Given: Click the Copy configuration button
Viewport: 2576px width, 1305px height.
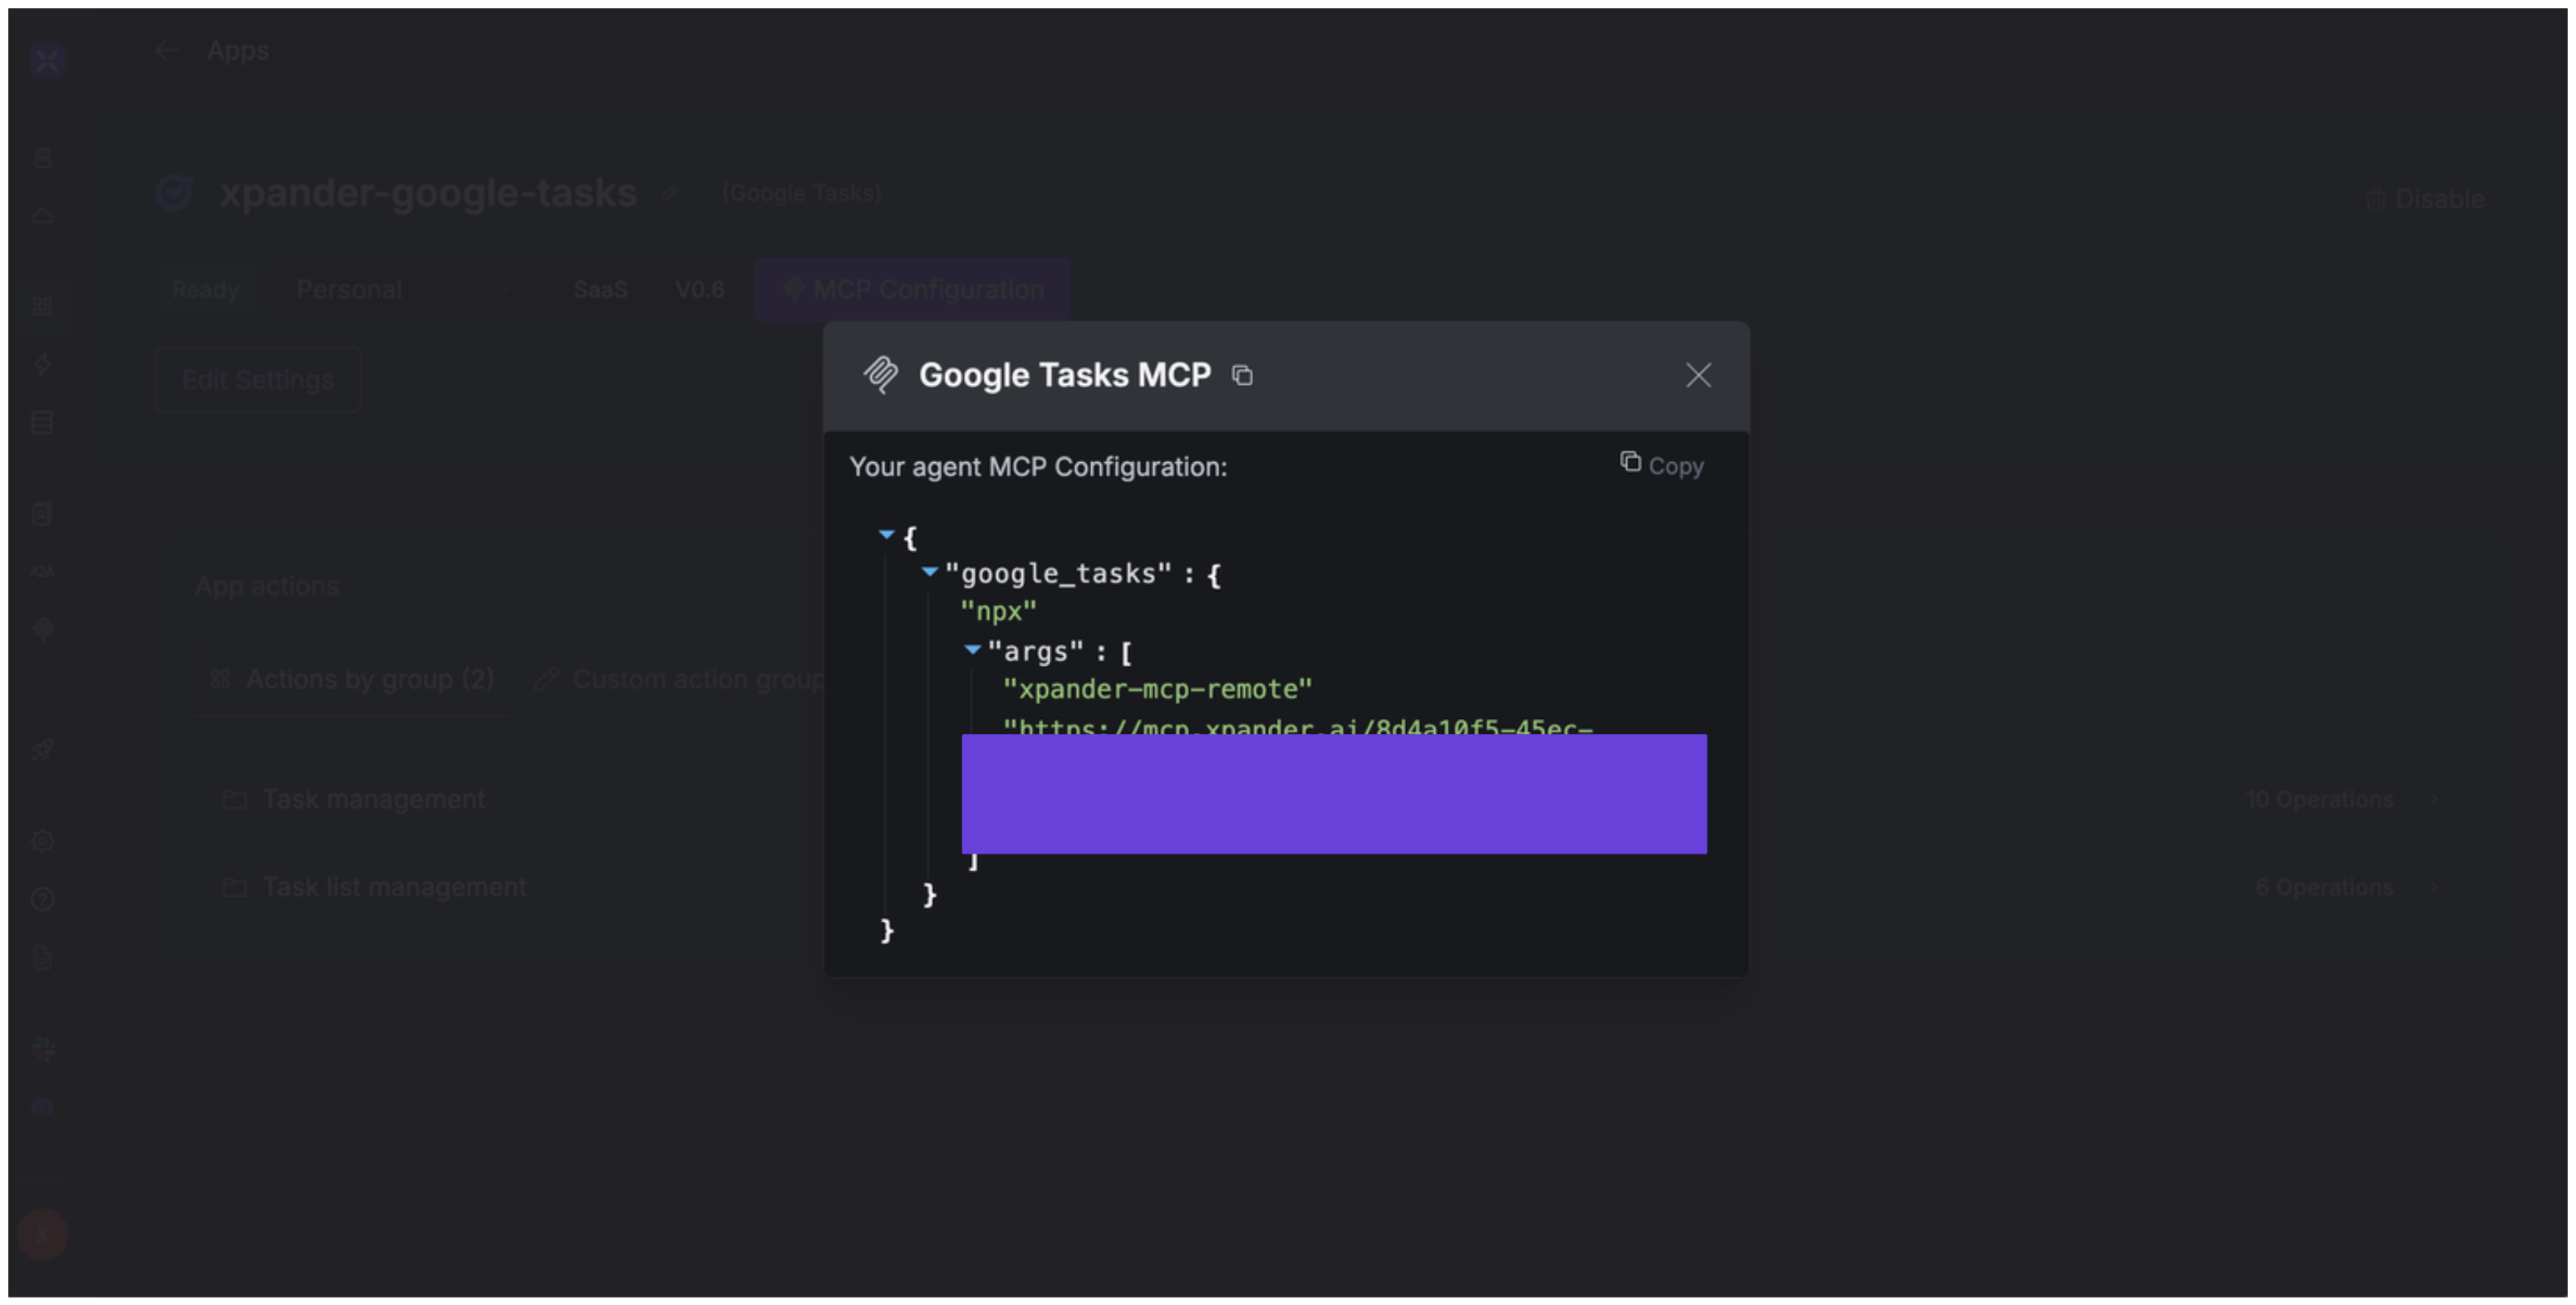Looking at the screenshot, I should (x=1662, y=465).
